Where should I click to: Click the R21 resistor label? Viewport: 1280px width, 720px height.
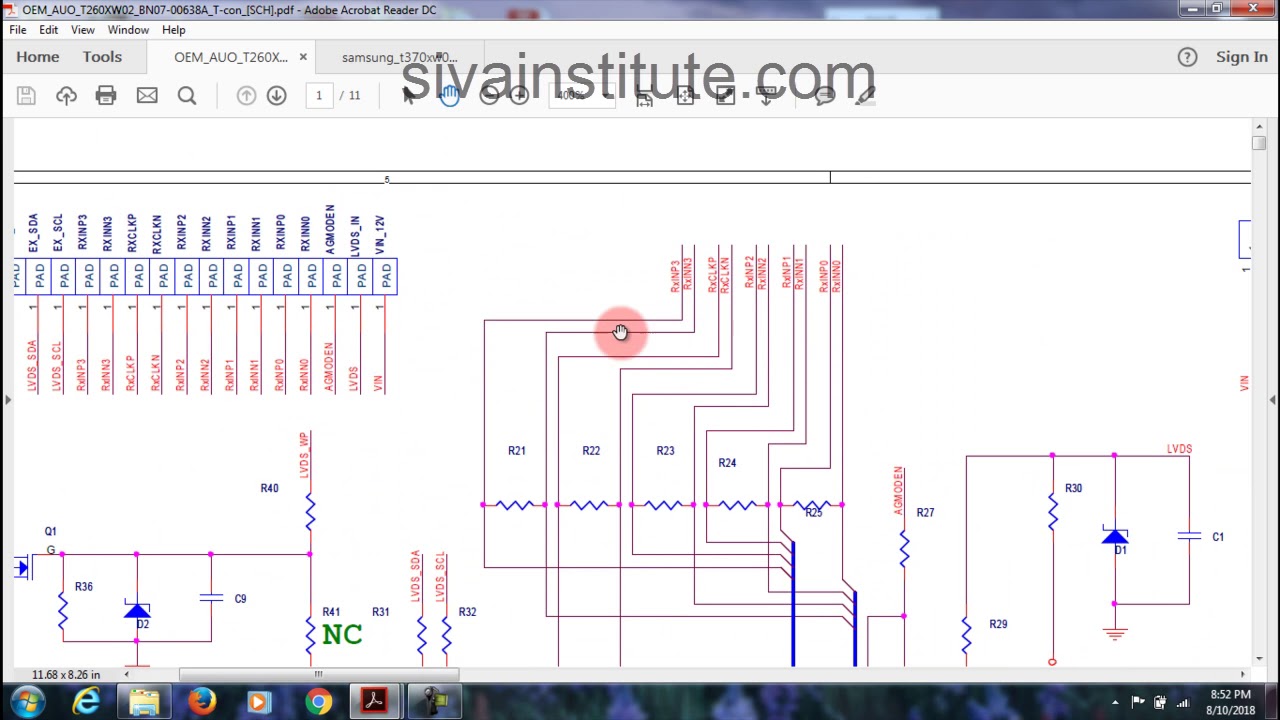point(517,451)
